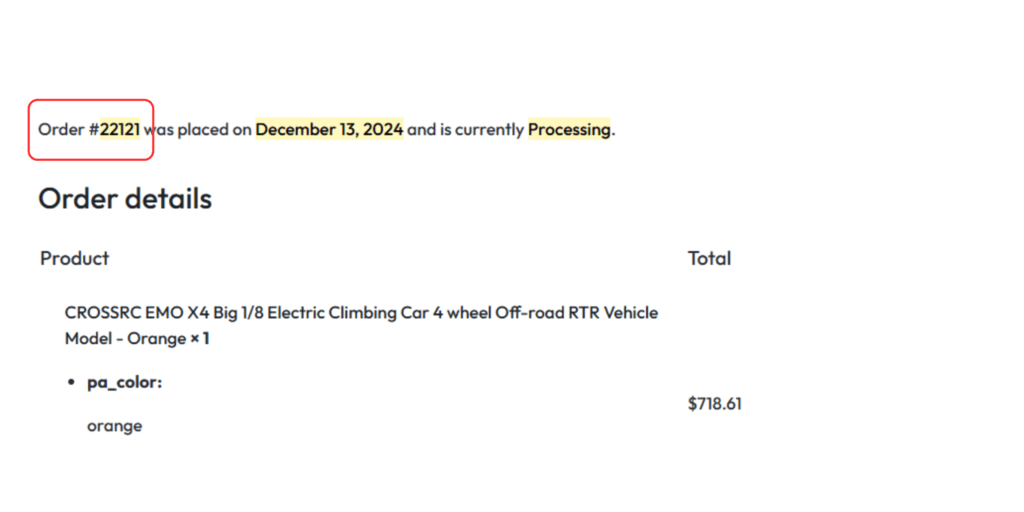Click the highlighted date December 13, 2024
1024x512 pixels.
pyautogui.click(x=329, y=129)
